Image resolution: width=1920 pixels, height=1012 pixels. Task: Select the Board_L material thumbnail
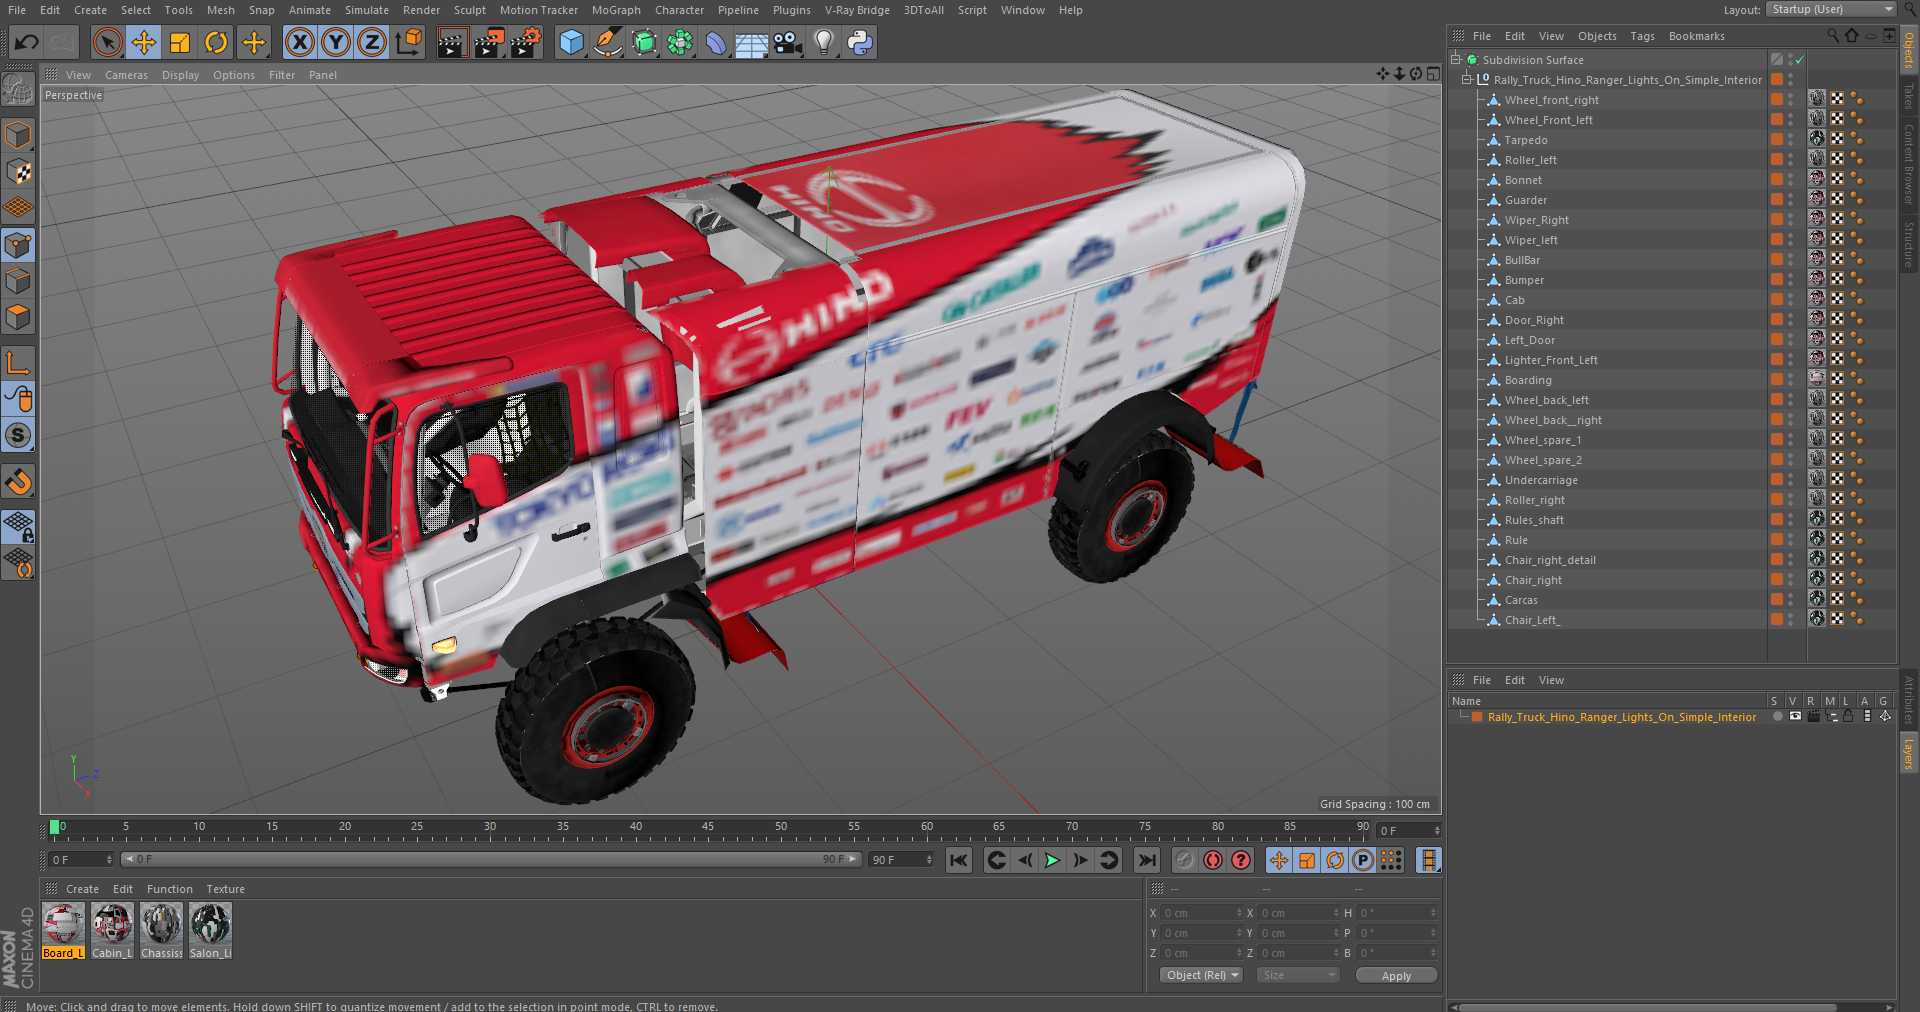[x=63, y=931]
